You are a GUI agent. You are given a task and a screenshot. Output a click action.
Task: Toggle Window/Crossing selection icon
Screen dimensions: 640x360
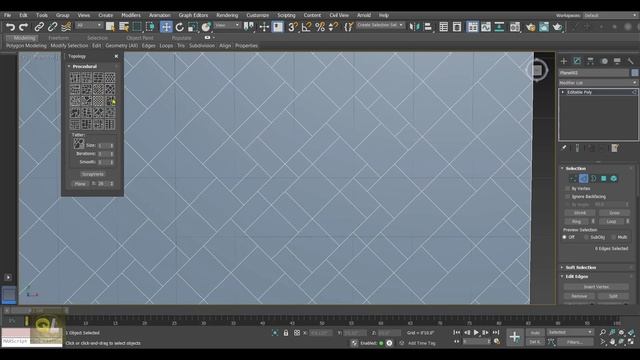tap(150, 27)
